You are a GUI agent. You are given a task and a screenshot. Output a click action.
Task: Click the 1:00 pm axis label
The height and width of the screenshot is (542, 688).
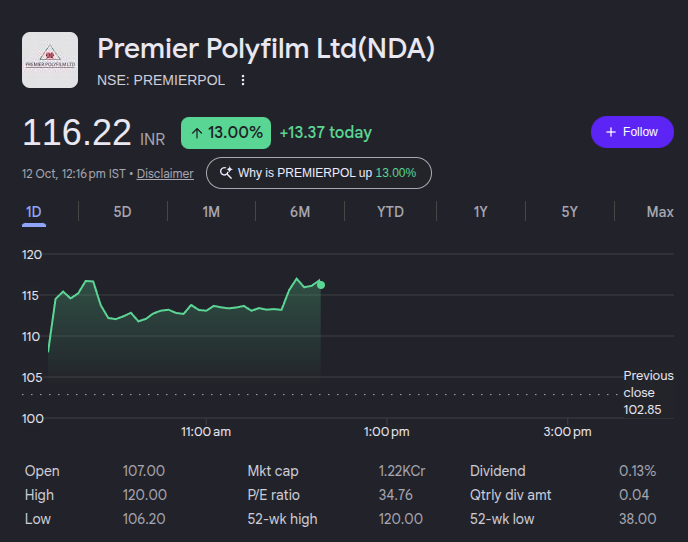coord(387,432)
